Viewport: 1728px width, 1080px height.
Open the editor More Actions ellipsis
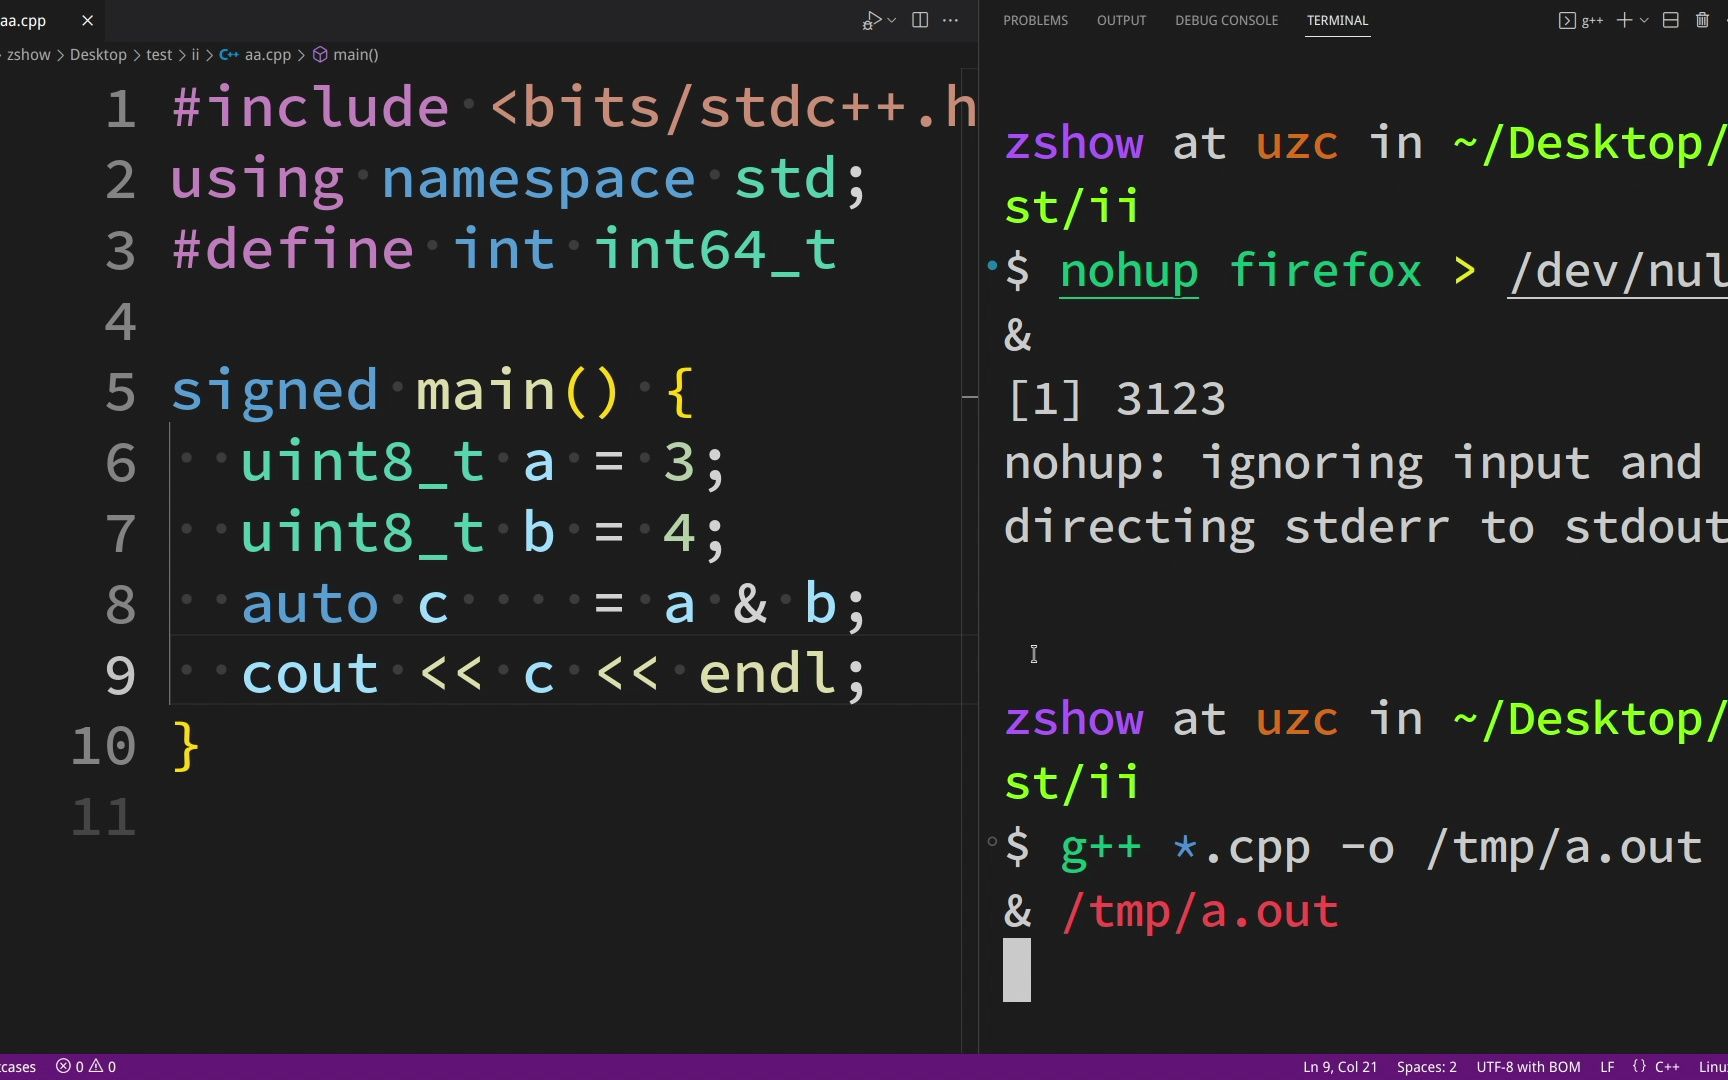(950, 20)
